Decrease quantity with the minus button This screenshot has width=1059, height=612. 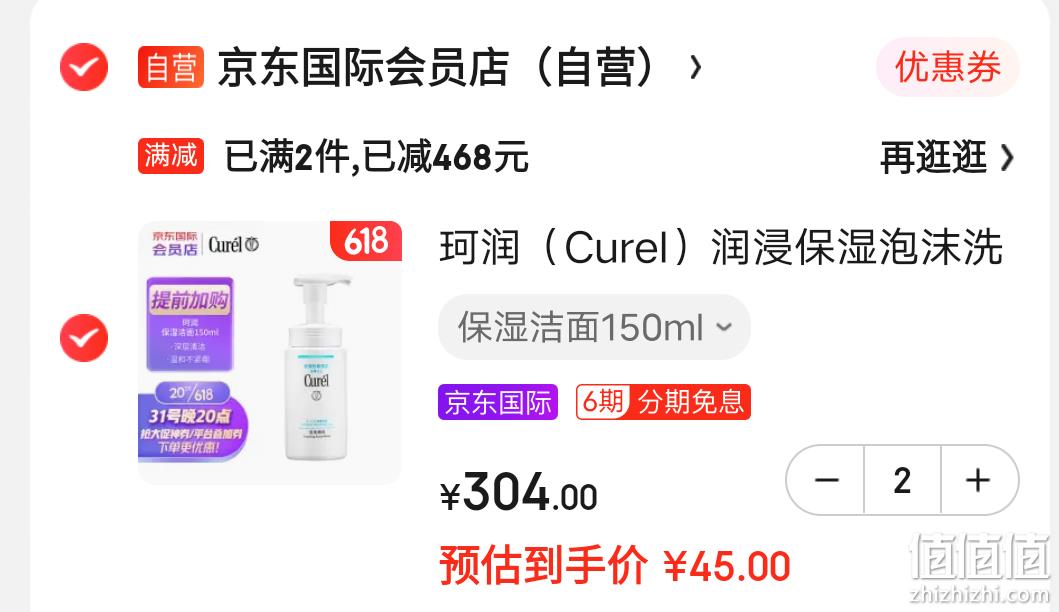825,480
